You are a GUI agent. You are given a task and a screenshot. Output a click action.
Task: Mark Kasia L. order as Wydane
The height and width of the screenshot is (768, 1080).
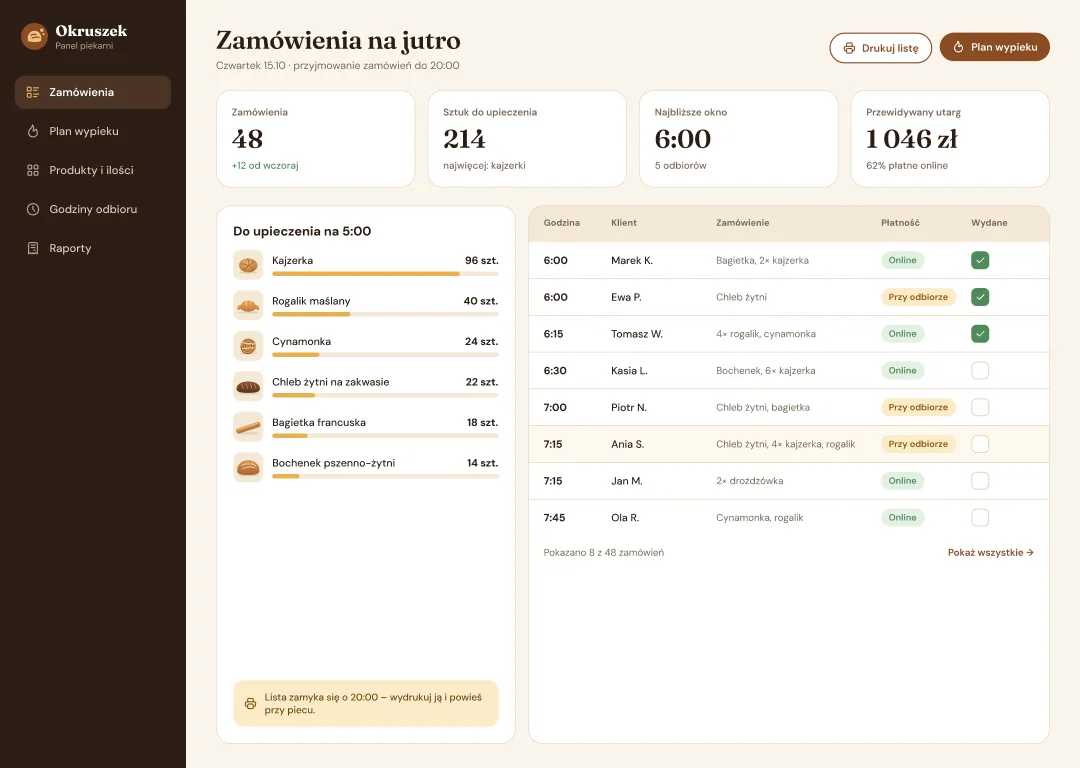979,371
